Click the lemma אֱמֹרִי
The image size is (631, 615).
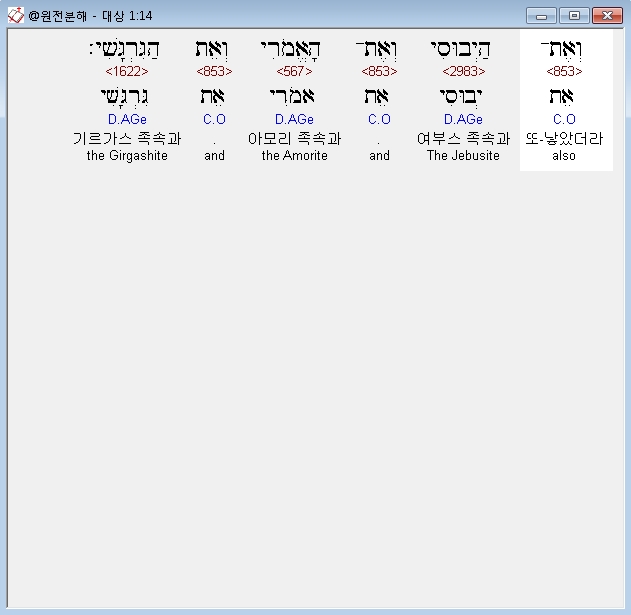[x=292, y=97]
